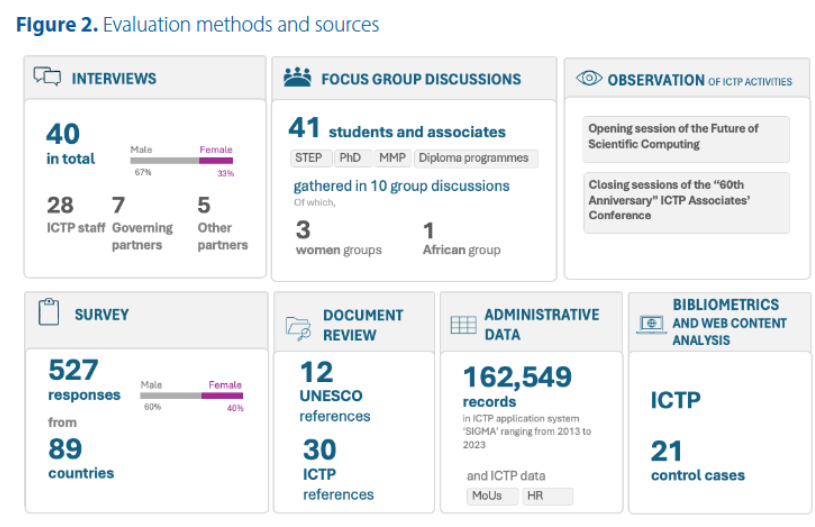
Task: Select the STEP programme tag
Action: 309,158
